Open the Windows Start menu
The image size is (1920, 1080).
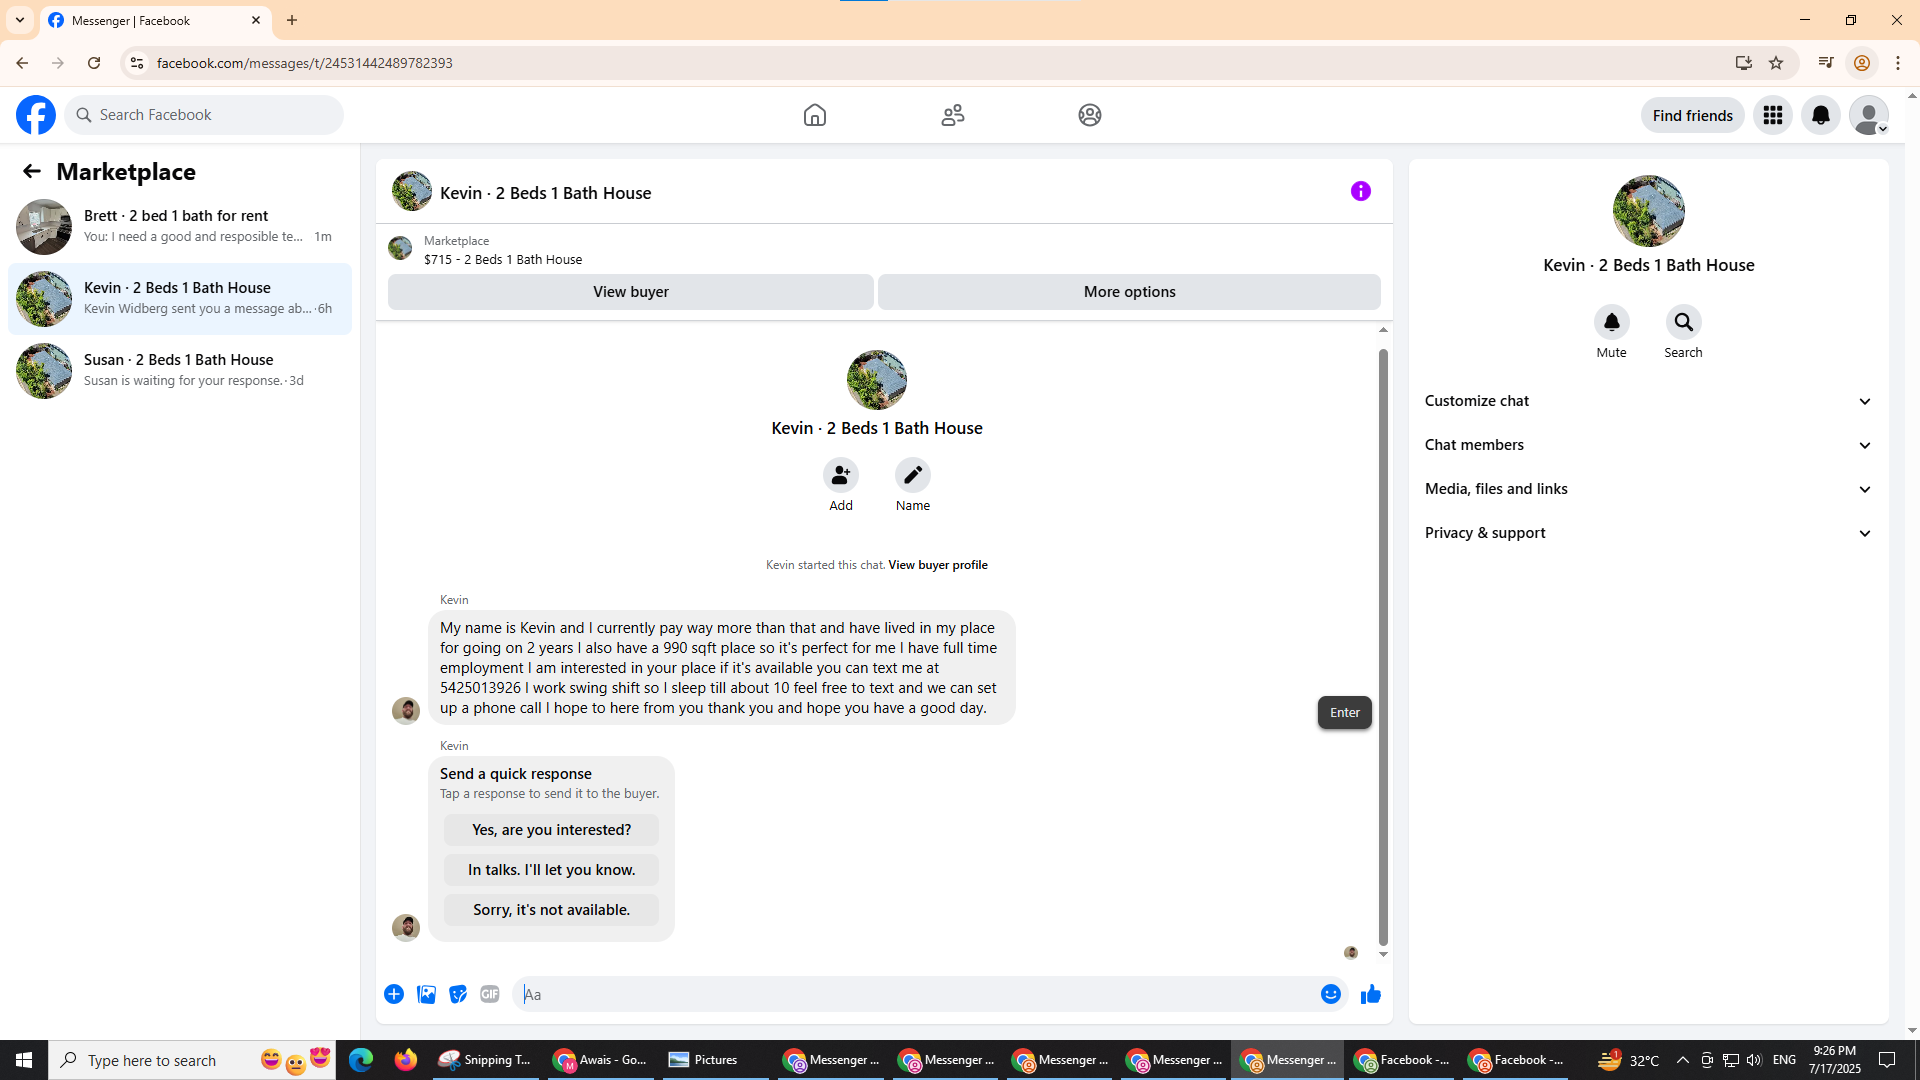point(24,1060)
